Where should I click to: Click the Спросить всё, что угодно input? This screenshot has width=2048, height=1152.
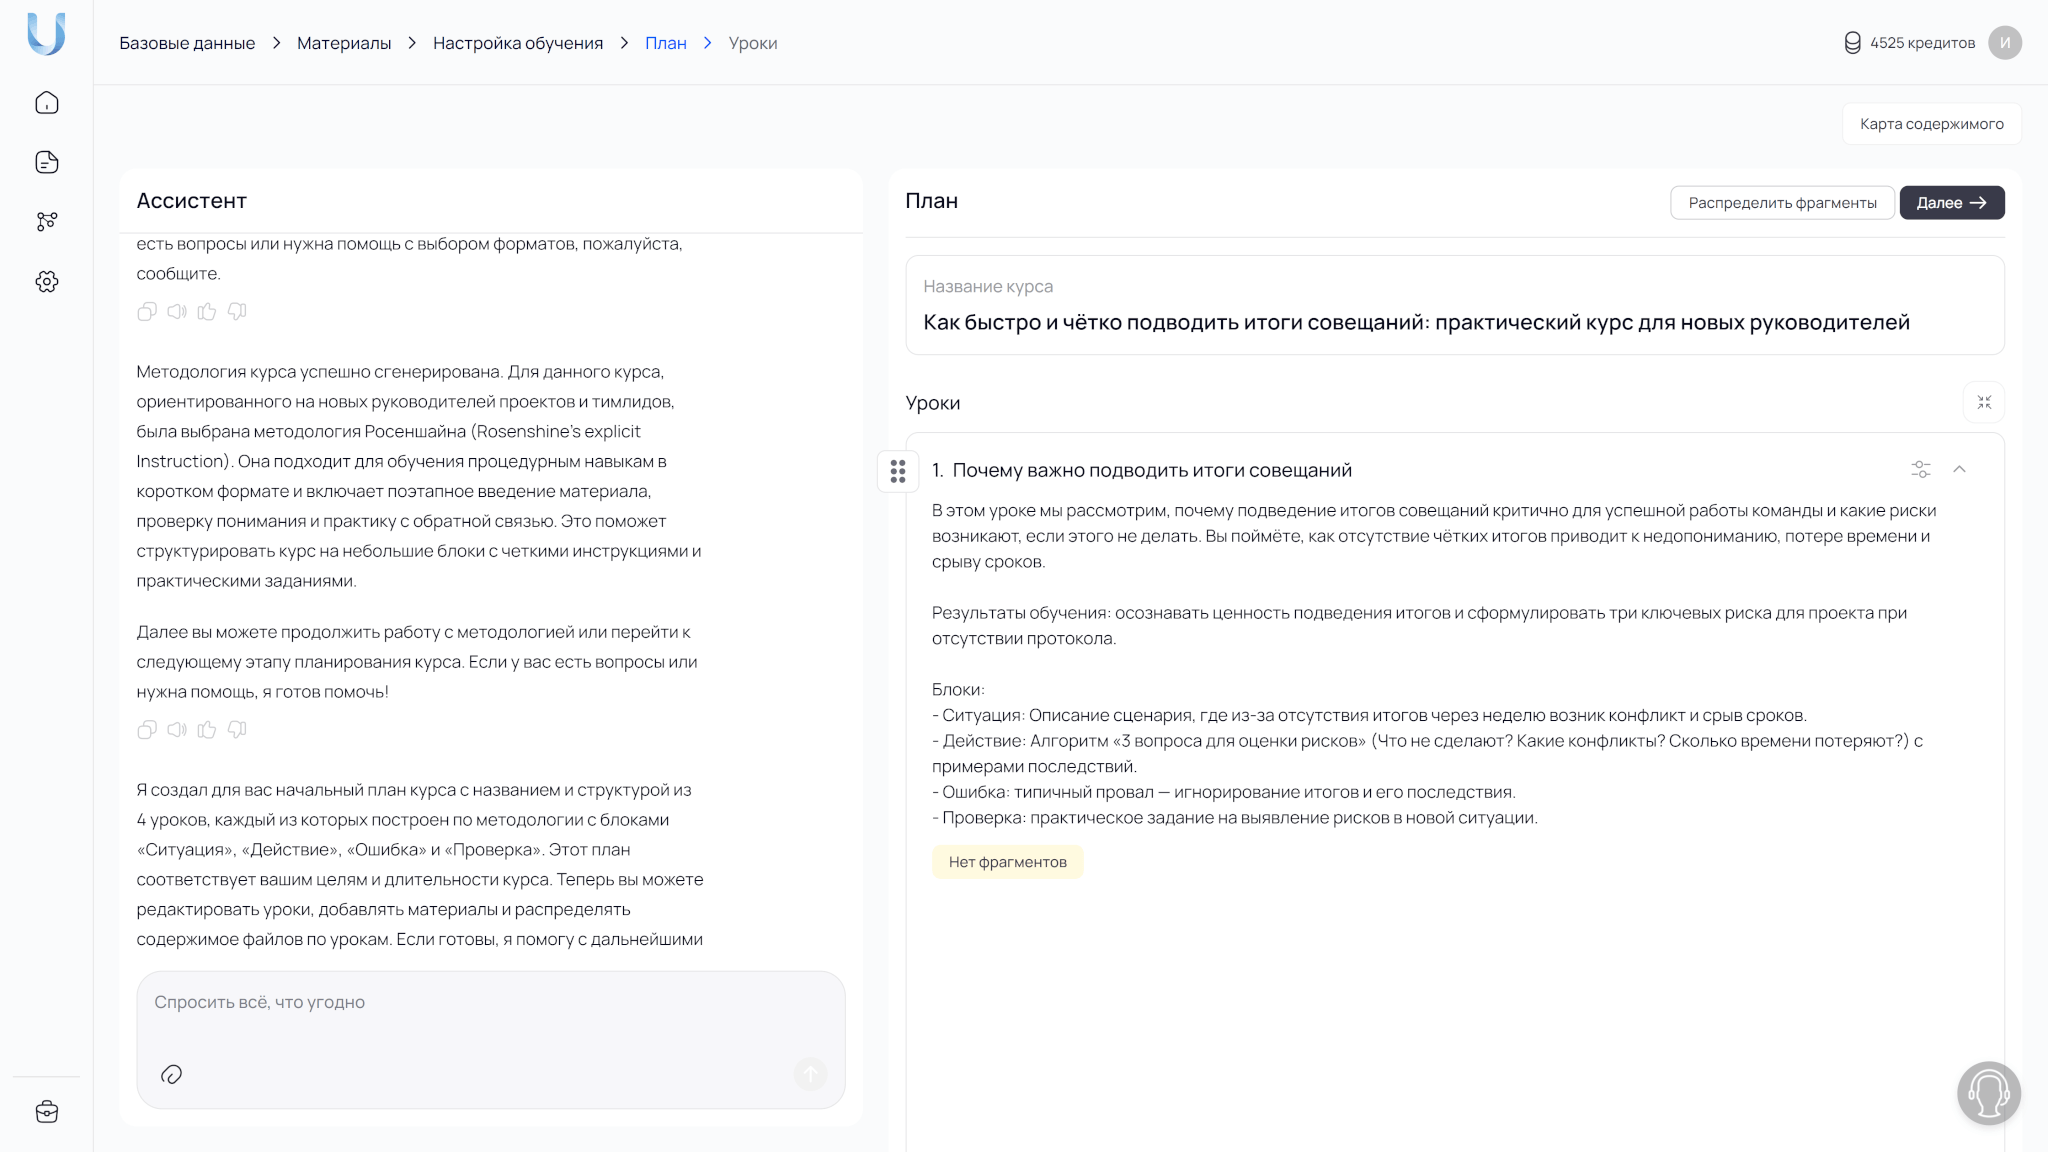490,1002
